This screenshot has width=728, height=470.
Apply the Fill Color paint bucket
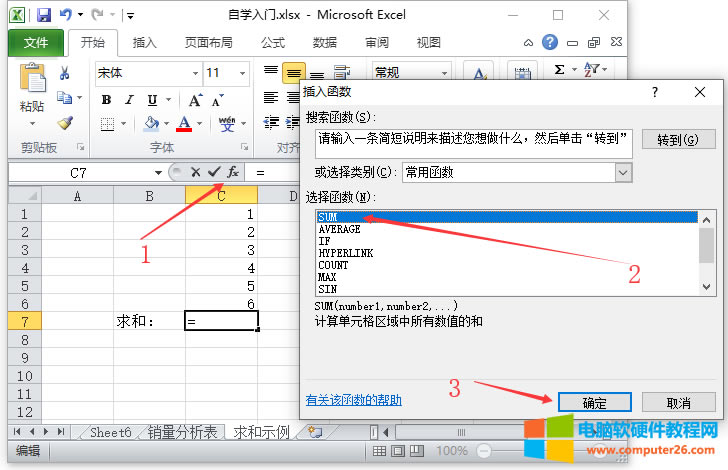[x=151, y=124]
